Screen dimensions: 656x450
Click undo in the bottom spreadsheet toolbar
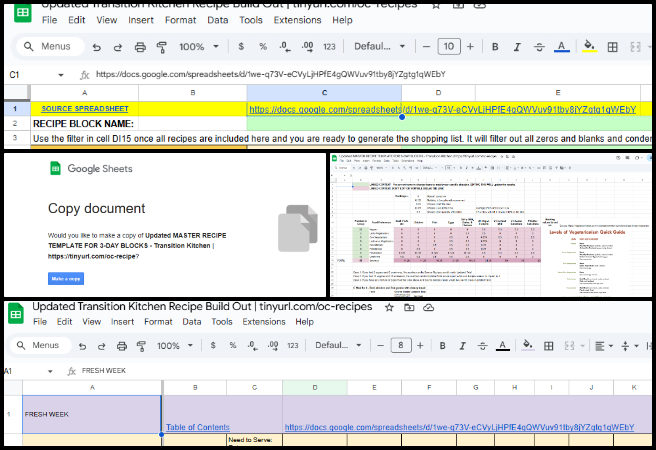point(82,346)
